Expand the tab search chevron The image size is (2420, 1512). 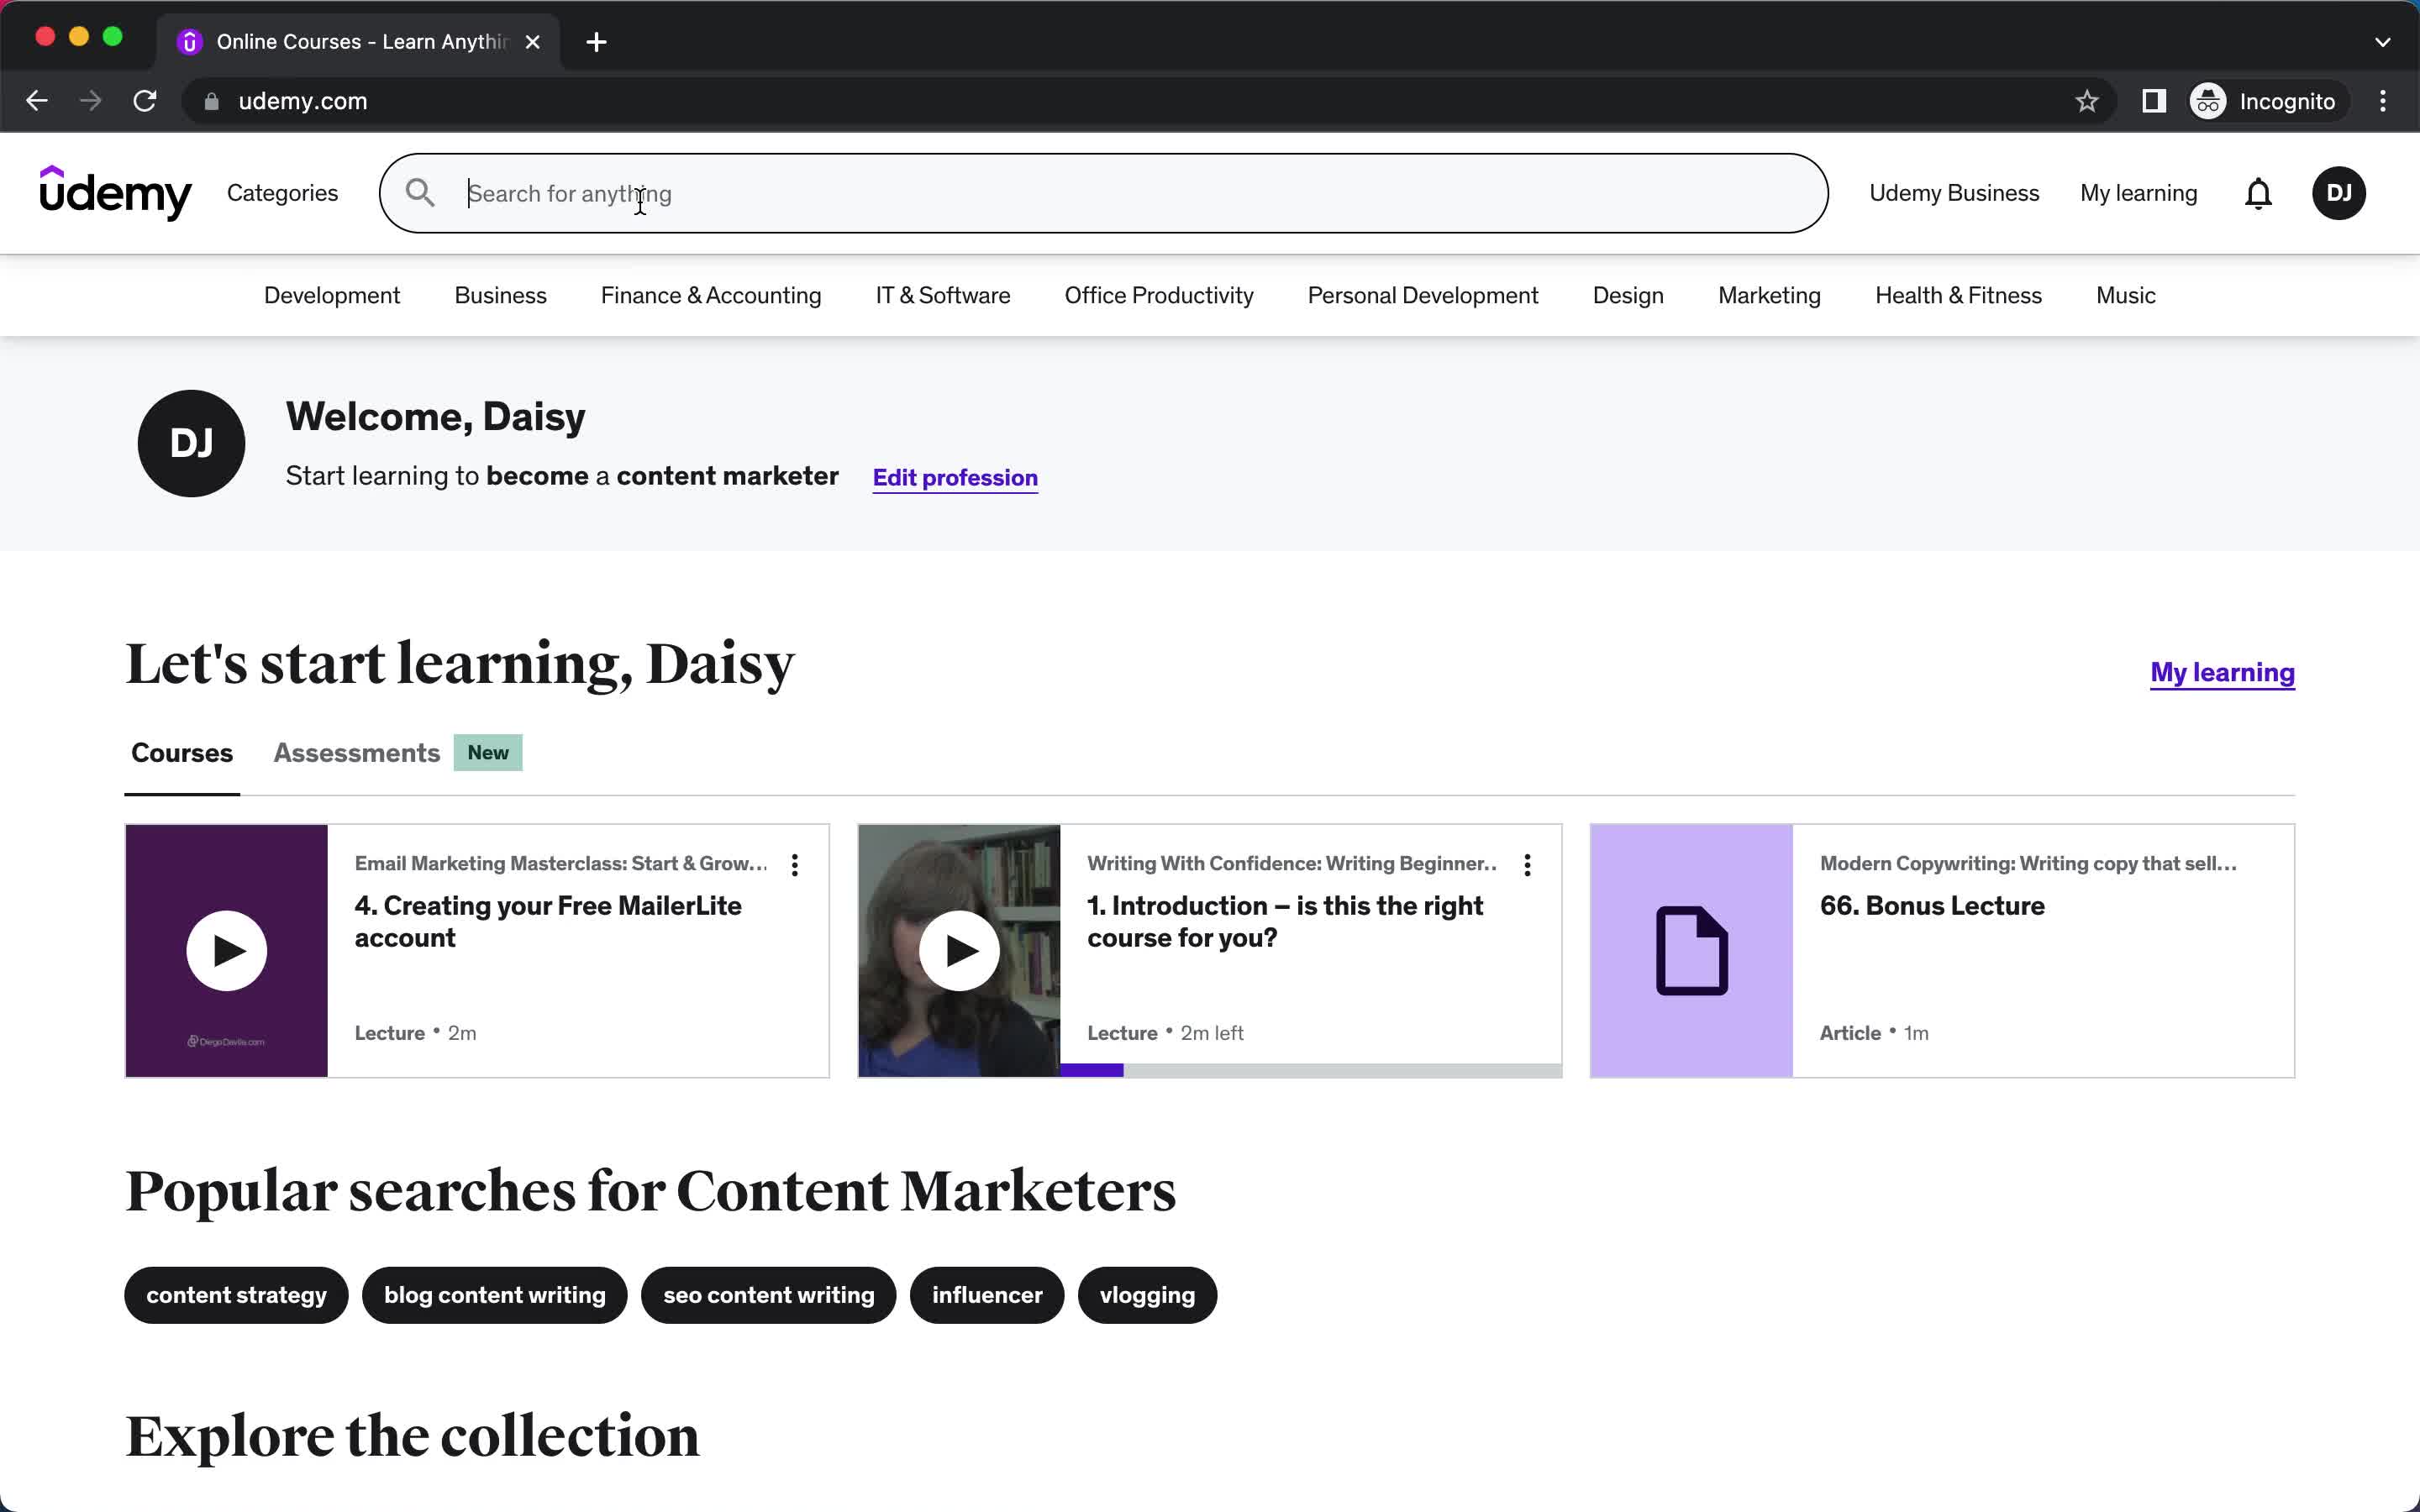click(x=2382, y=42)
